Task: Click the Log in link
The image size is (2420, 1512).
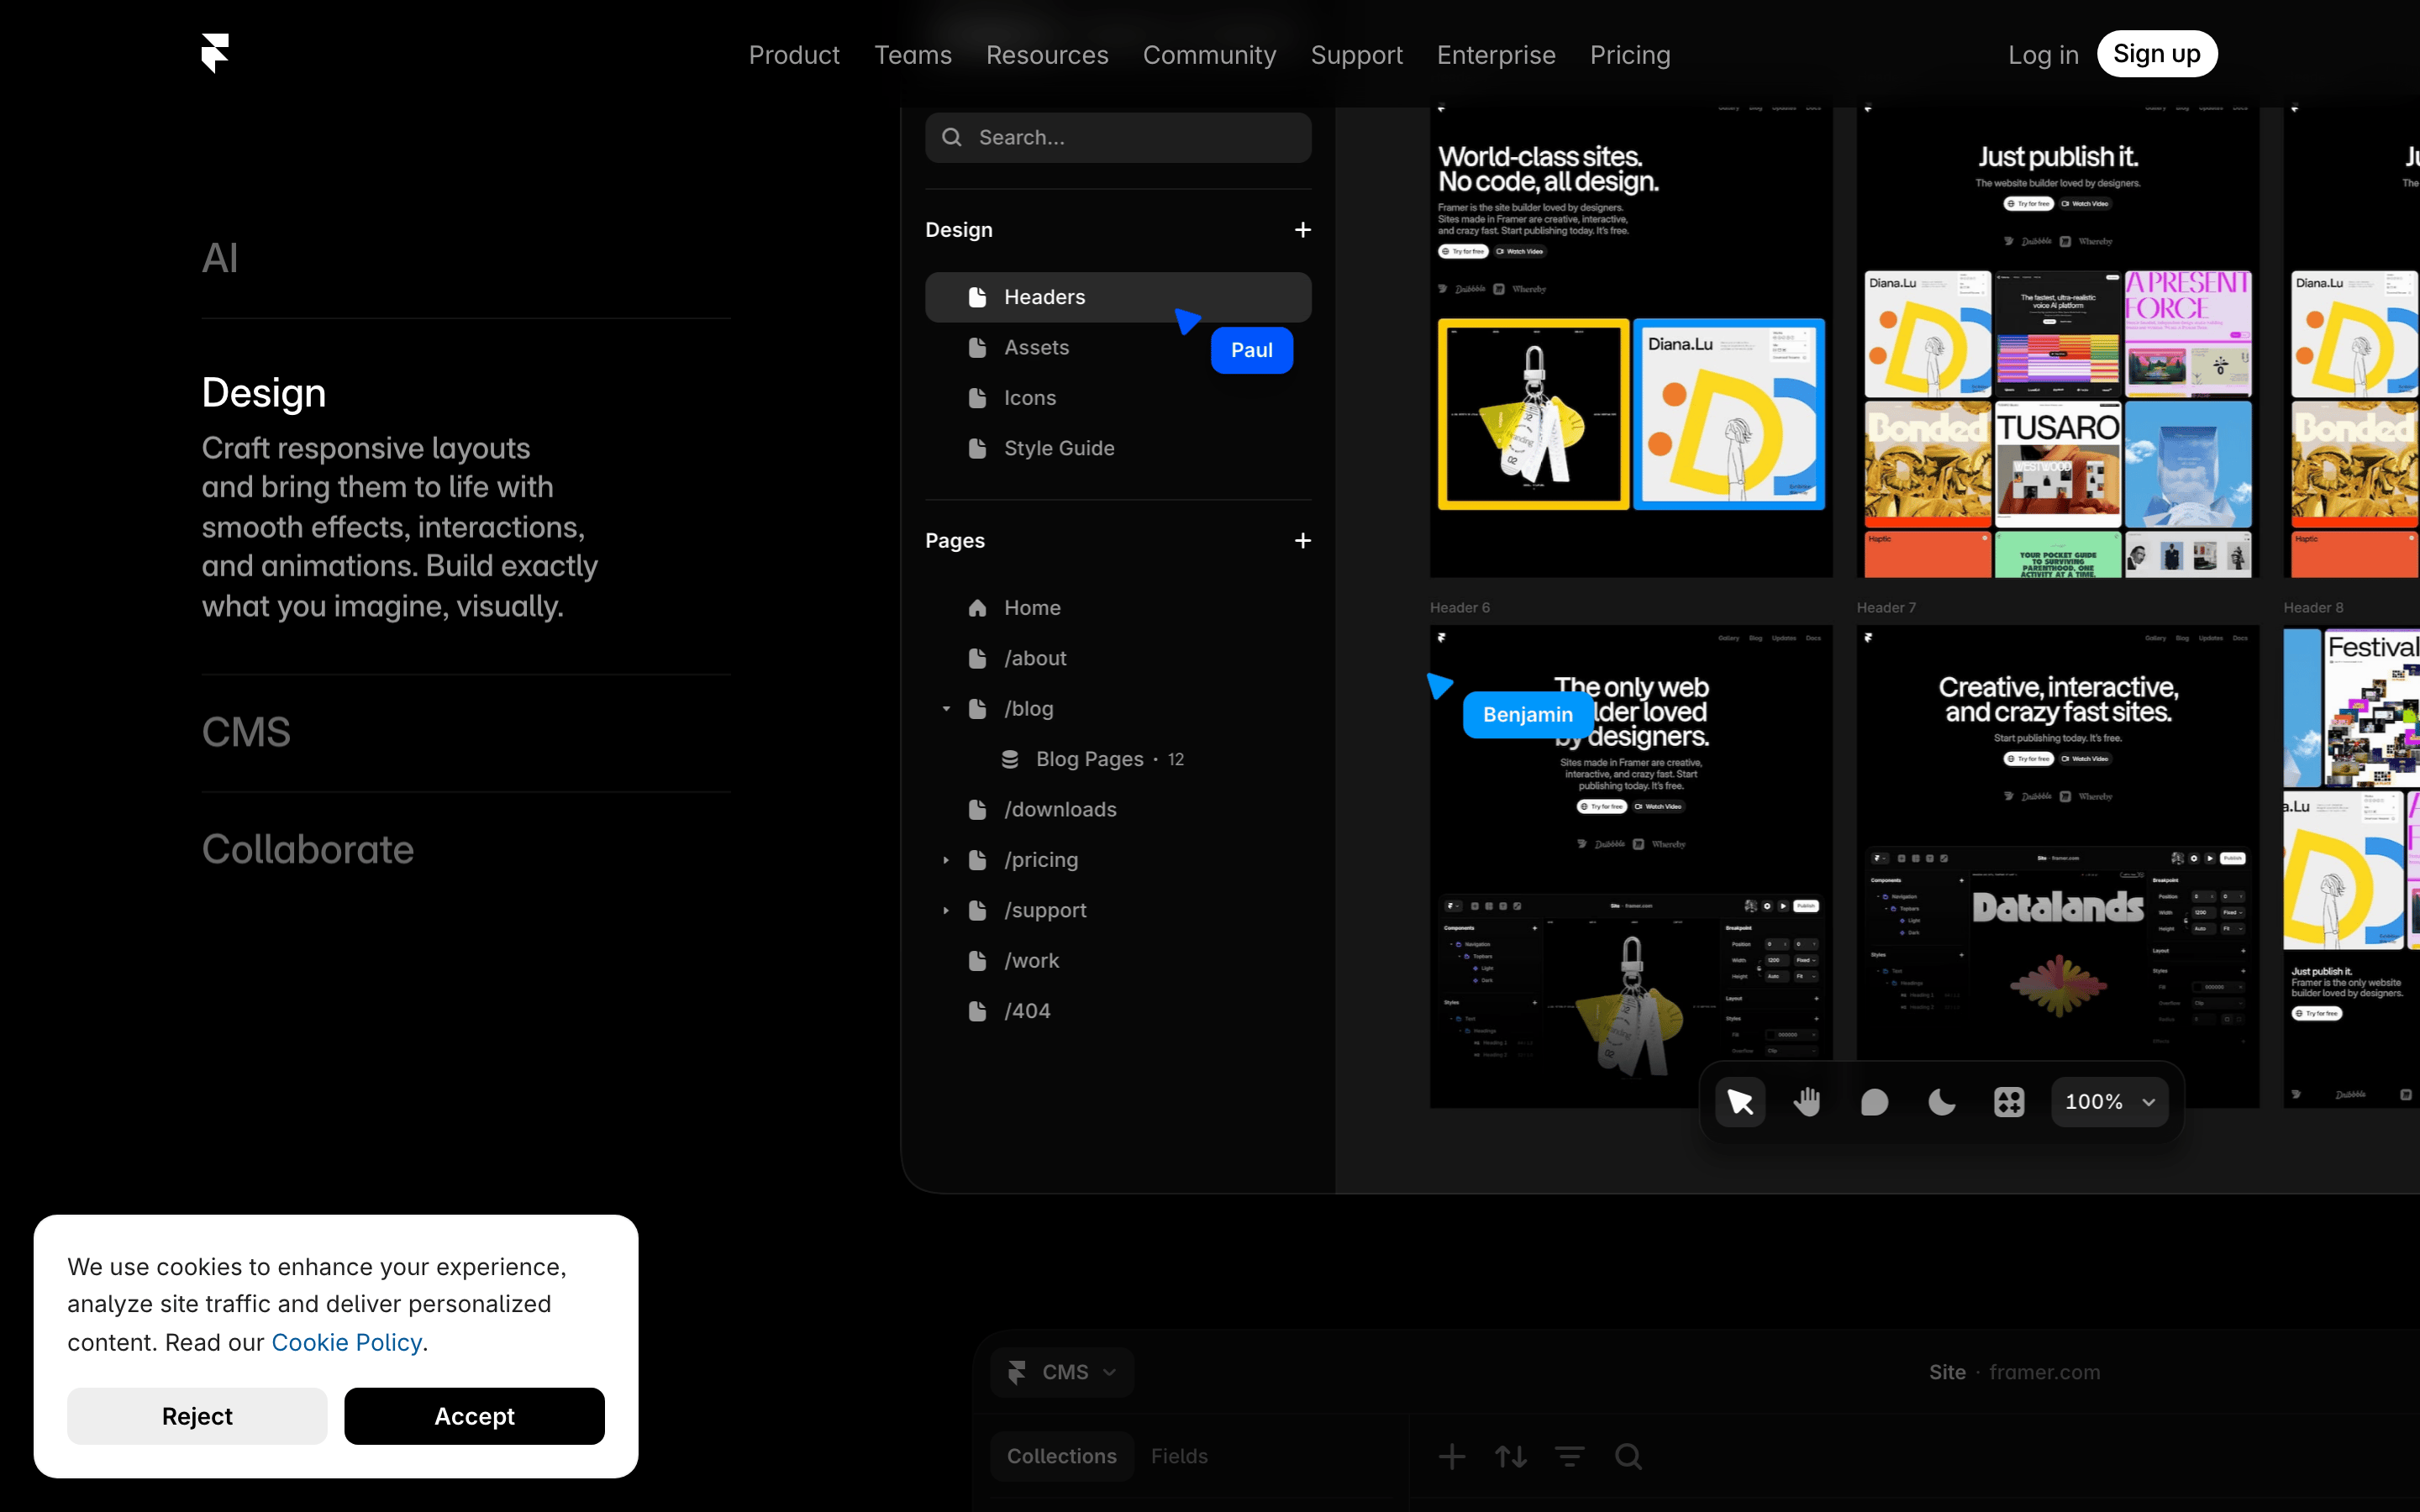Action: (x=2043, y=55)
